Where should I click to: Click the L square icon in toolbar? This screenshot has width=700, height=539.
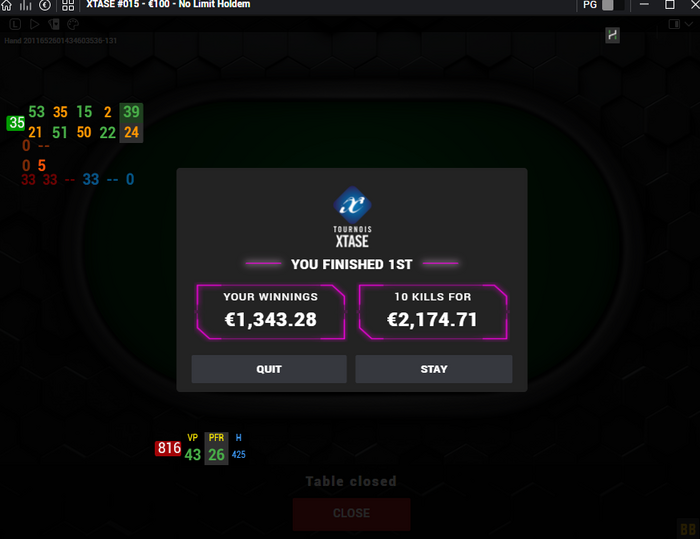pyautogui.click(x=15, y=24)
